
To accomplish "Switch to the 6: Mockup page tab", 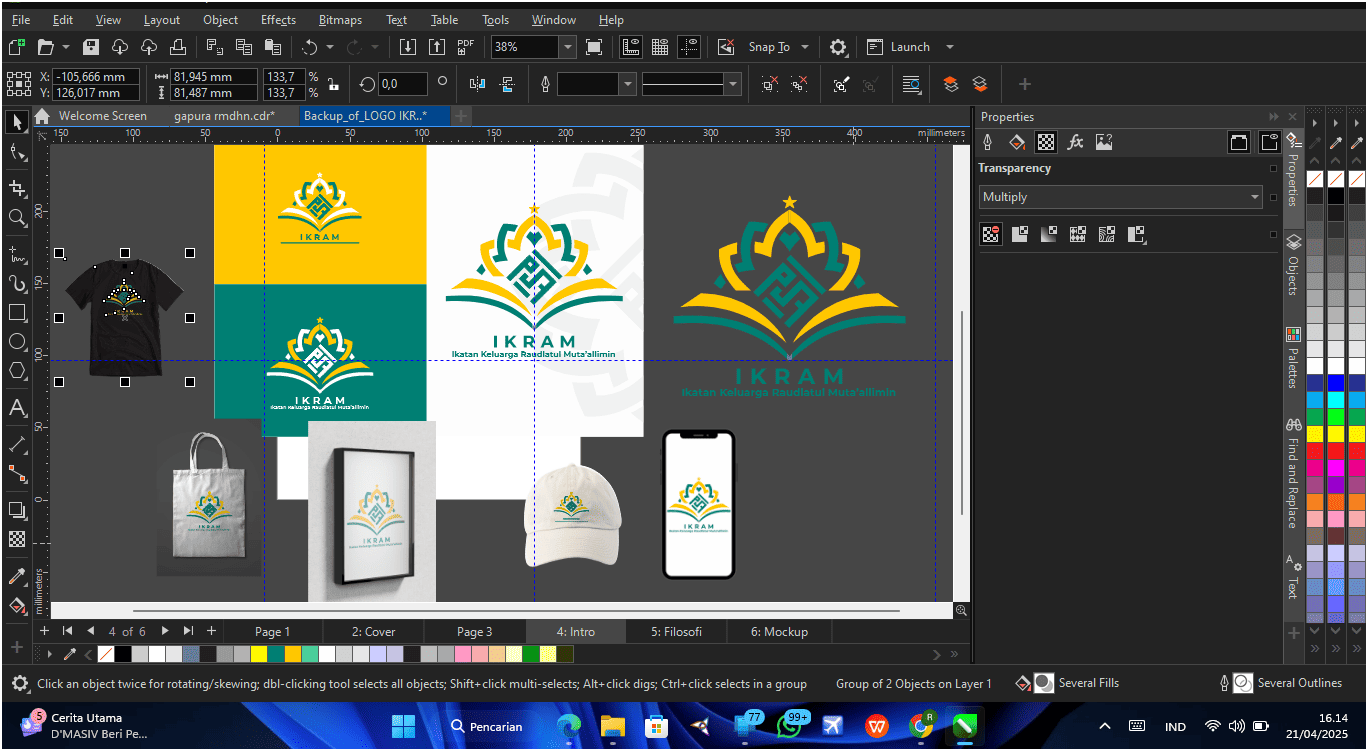I will (x=779, y=631).
